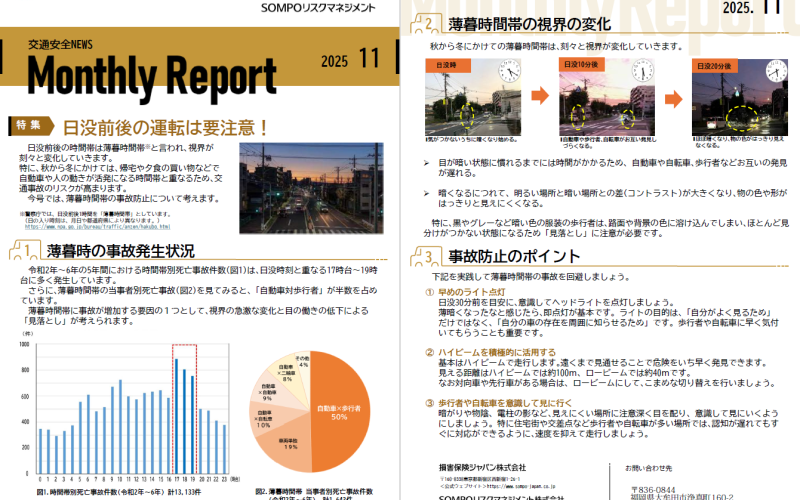
Task: Select the 日没時 sunset photo
Action: tap(471, 98)
